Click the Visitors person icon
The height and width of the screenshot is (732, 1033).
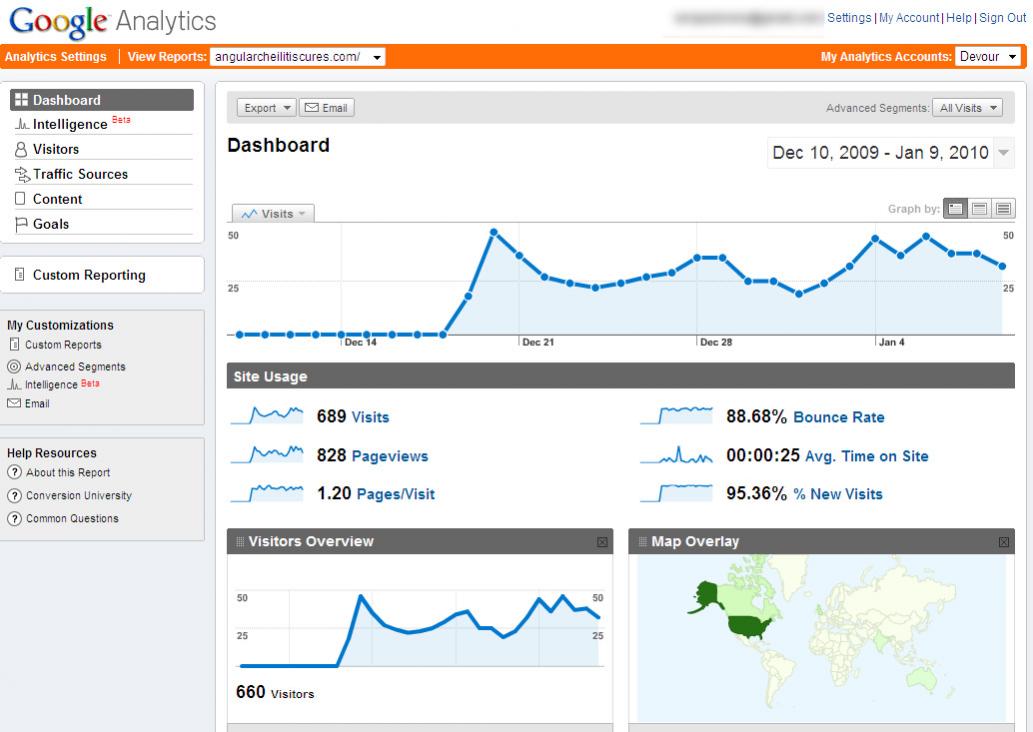(21, 150)
